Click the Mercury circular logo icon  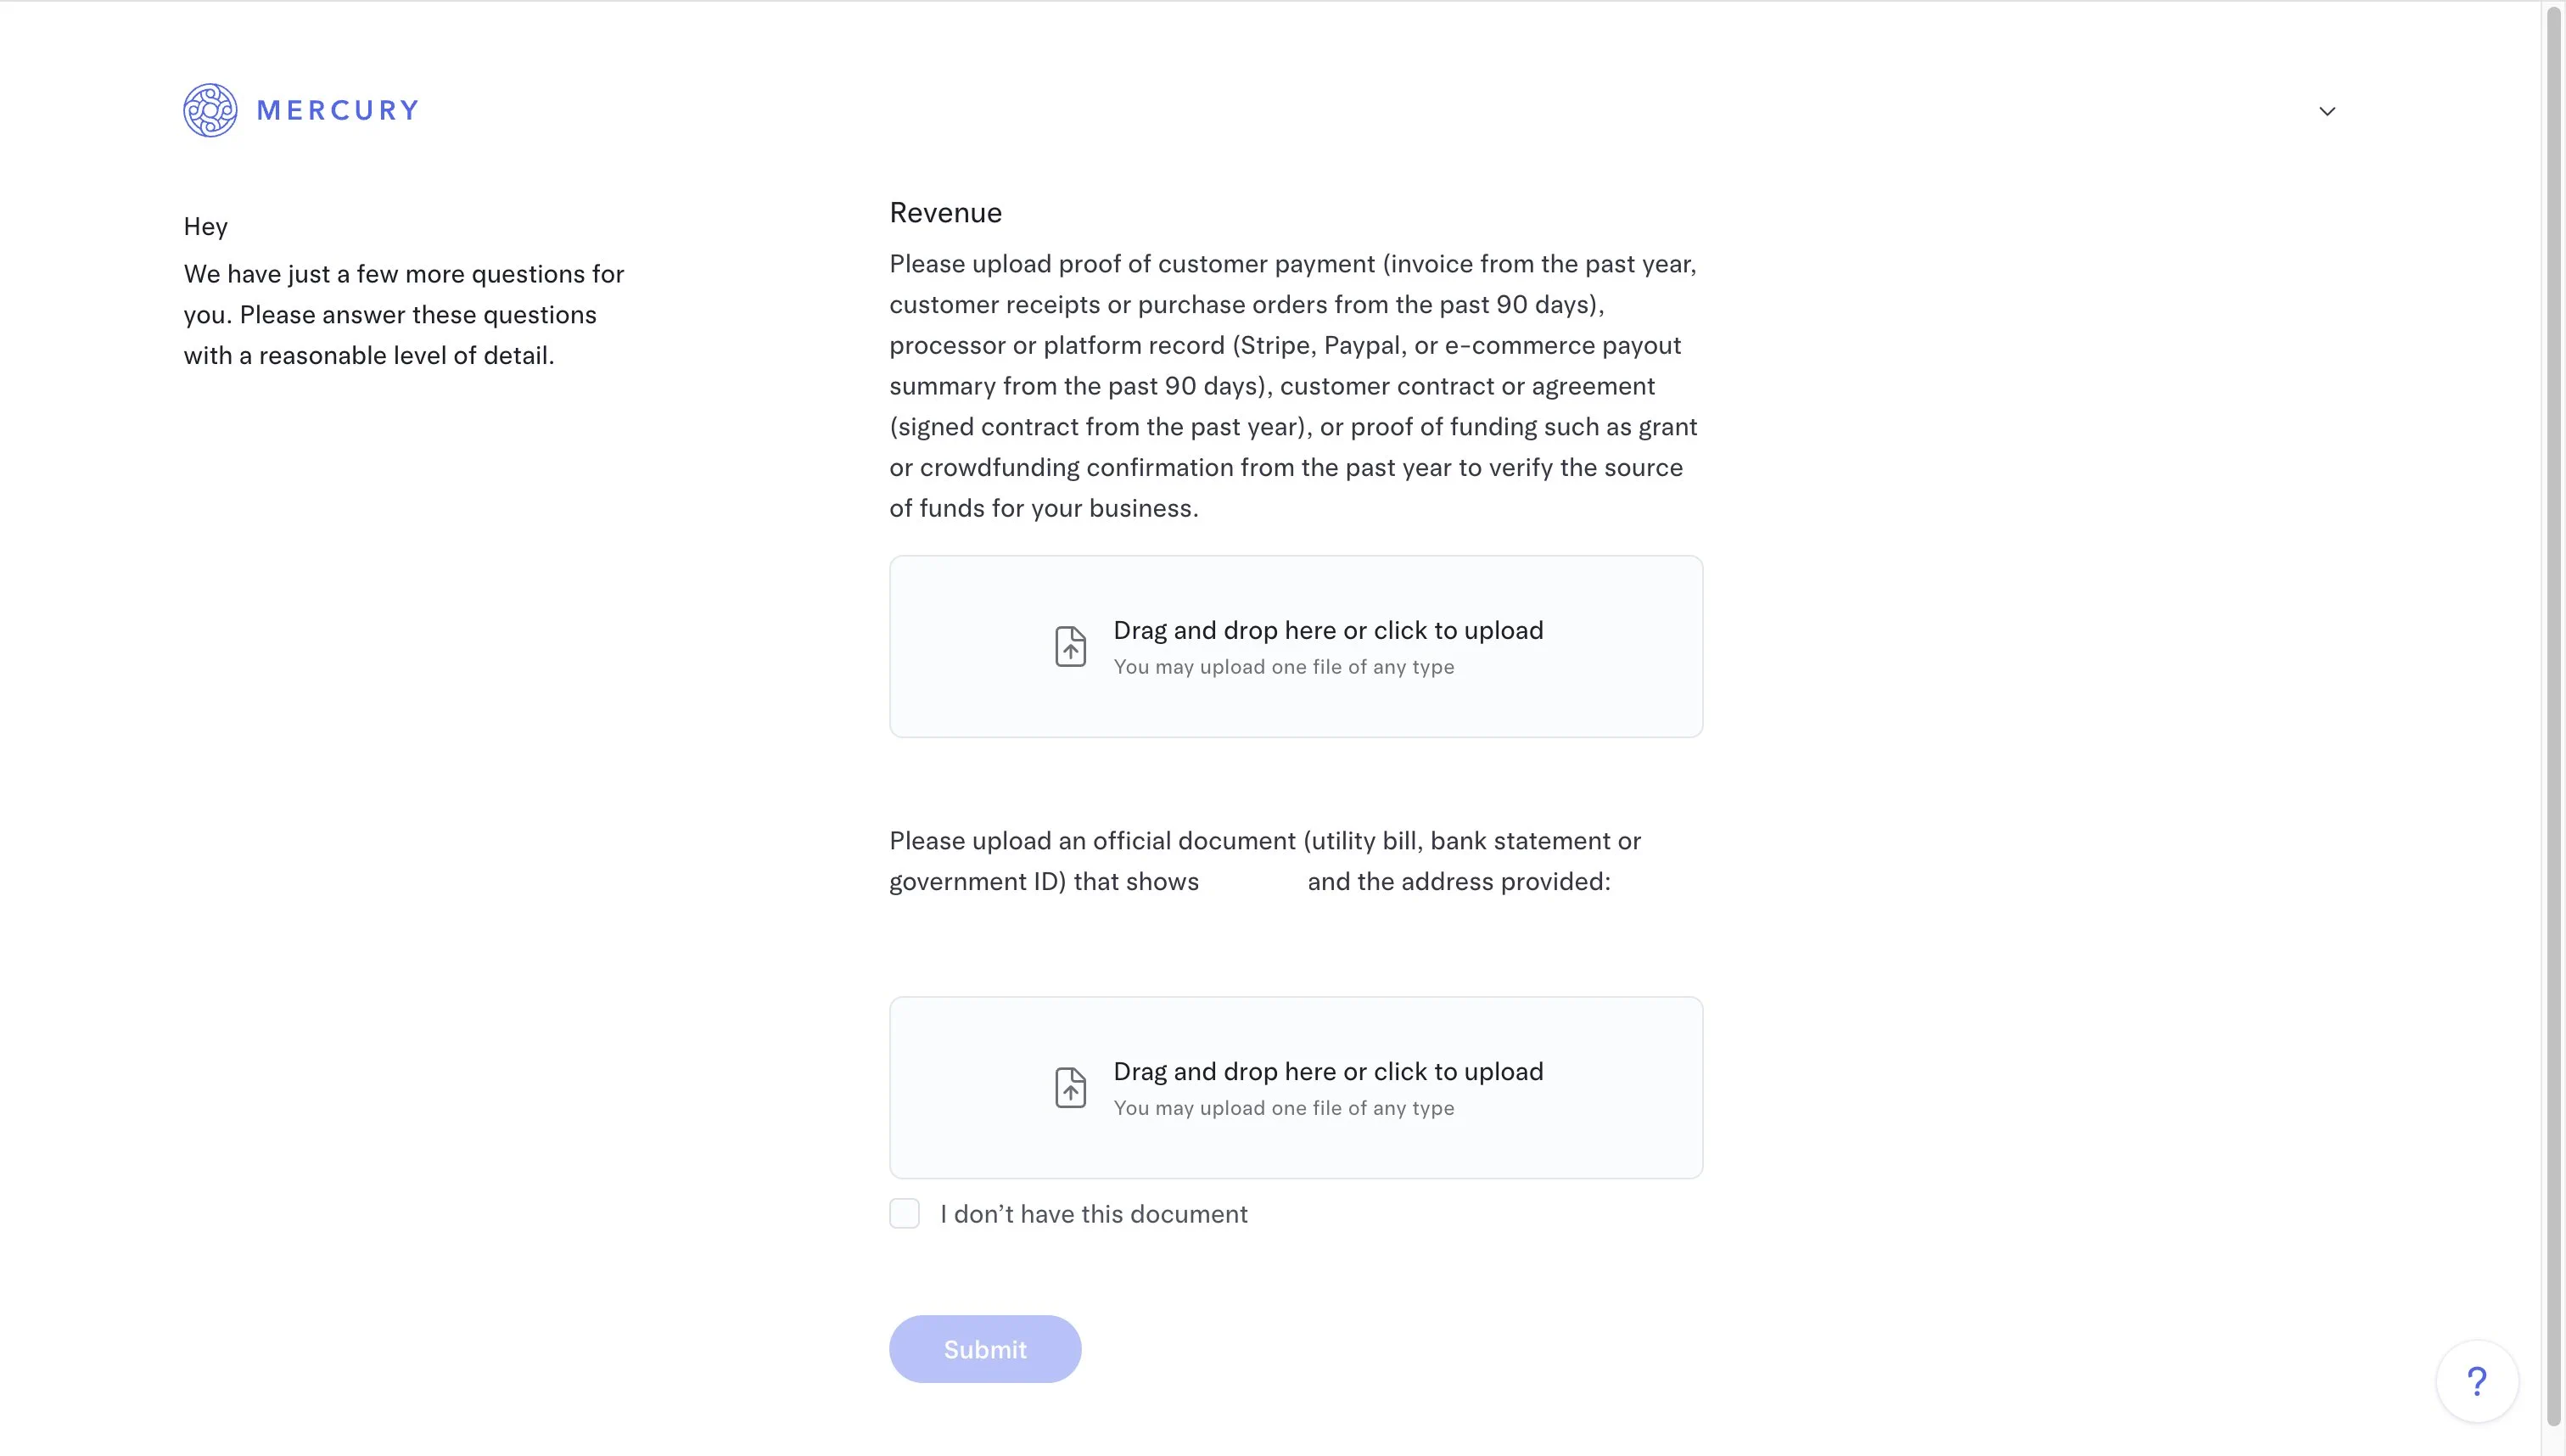click(210, 110)
